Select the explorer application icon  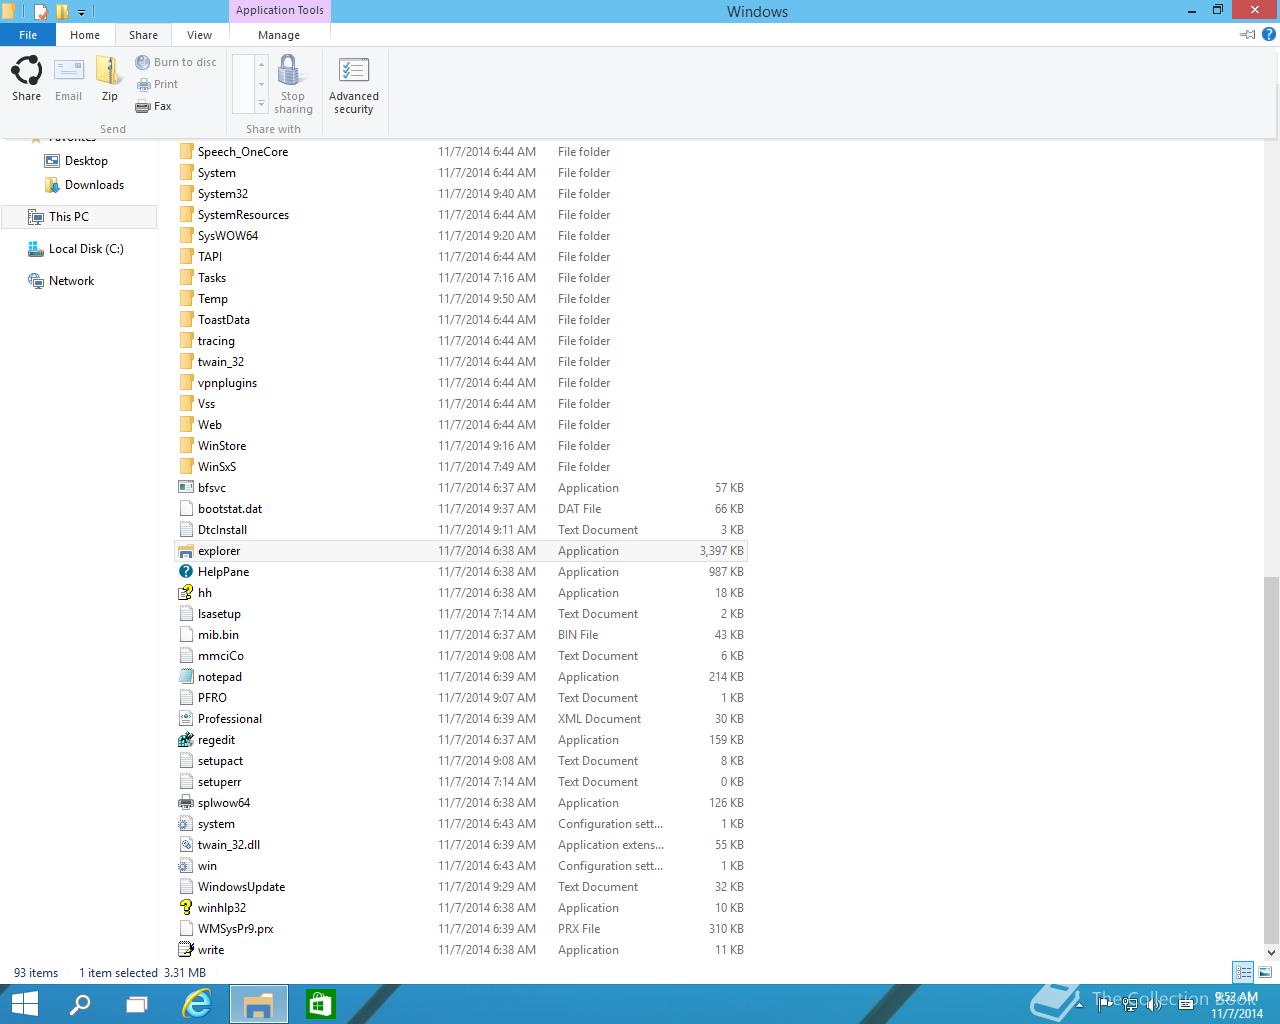185,551
